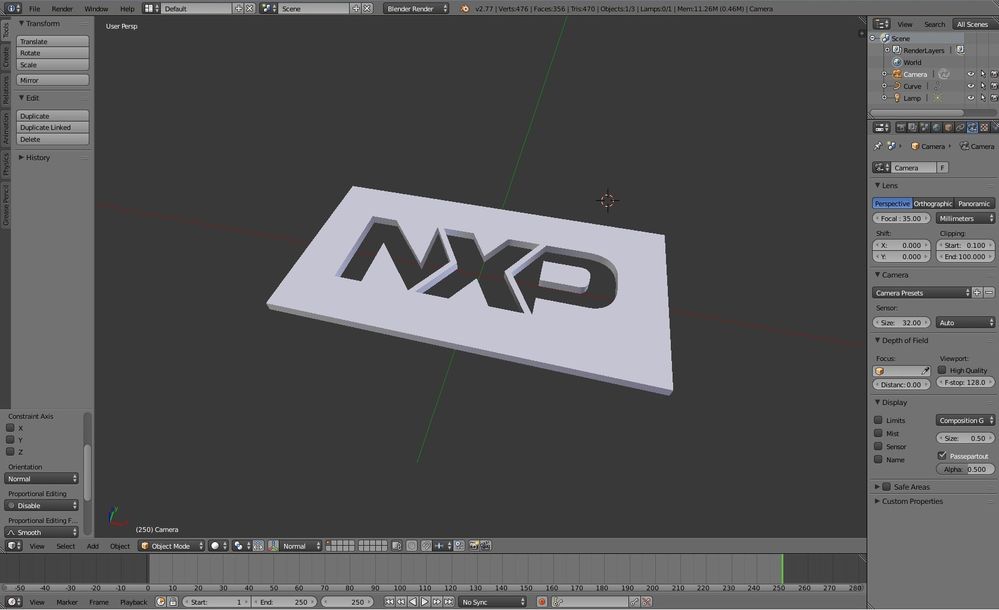
Task: Open the Render menu in top bar
Action: pyautogui.click(x=61, y=8)
